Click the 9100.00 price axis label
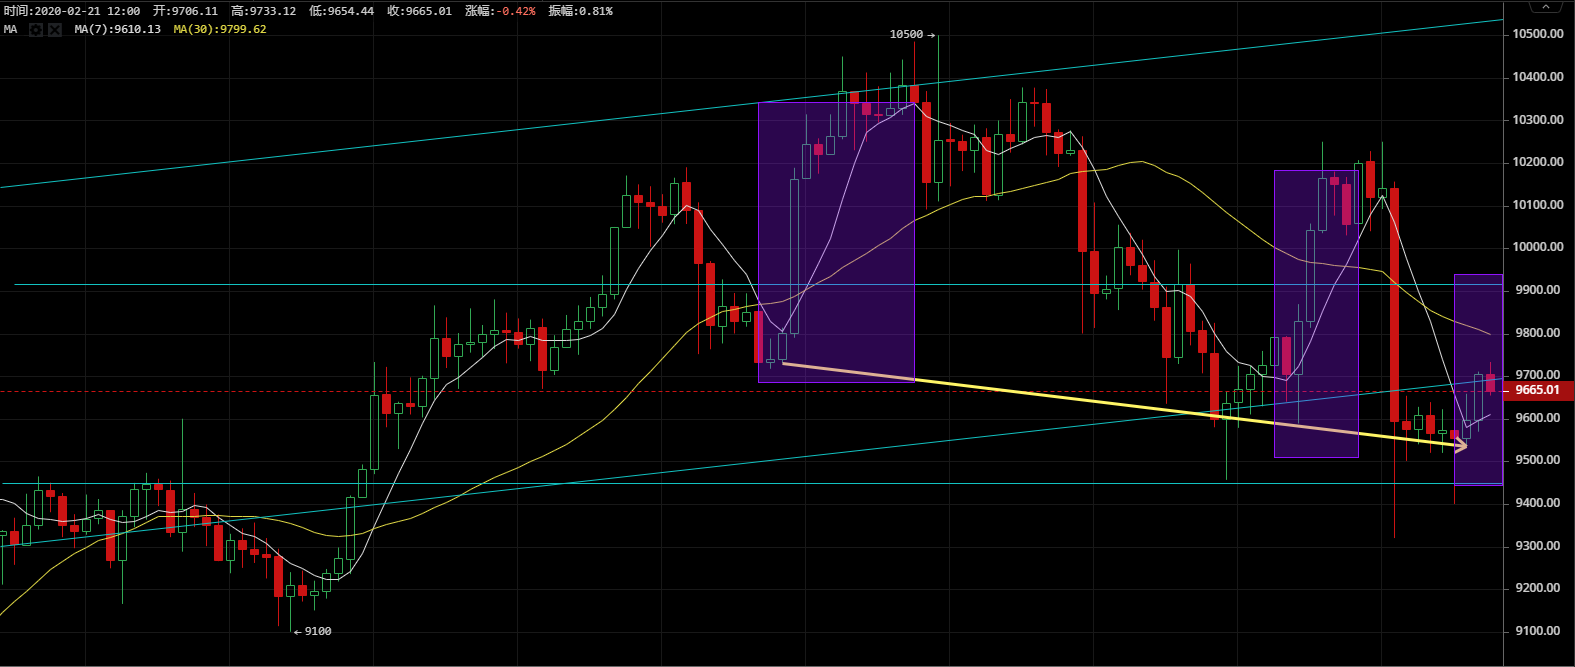This screenshot has width=1575, height=667. coord(1538,631)
